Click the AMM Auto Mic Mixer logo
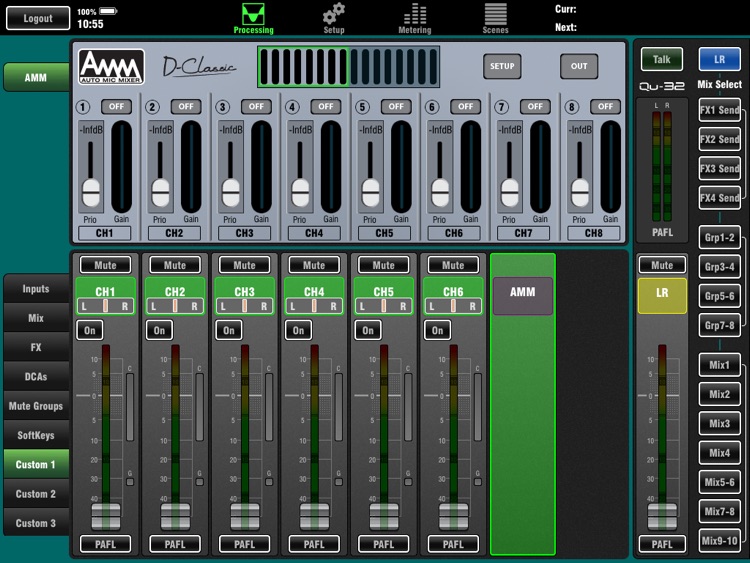This screenshot has width=750, height=563. coord(111,67)
